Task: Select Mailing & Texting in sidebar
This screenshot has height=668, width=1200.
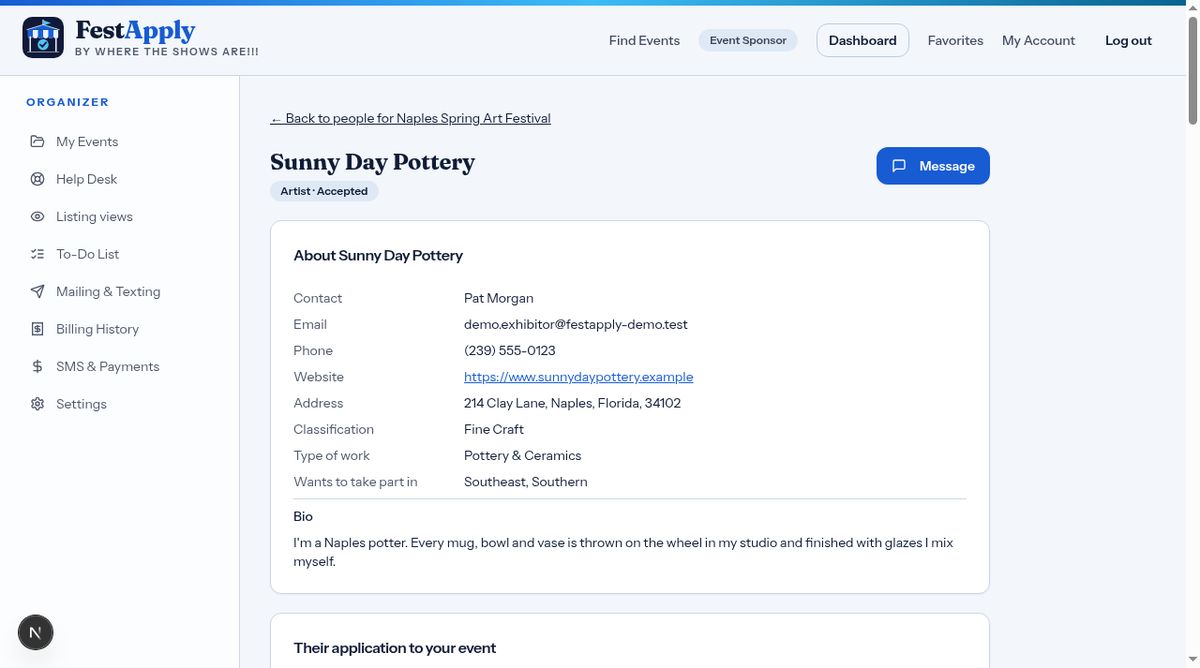Action: pos(108,291)
